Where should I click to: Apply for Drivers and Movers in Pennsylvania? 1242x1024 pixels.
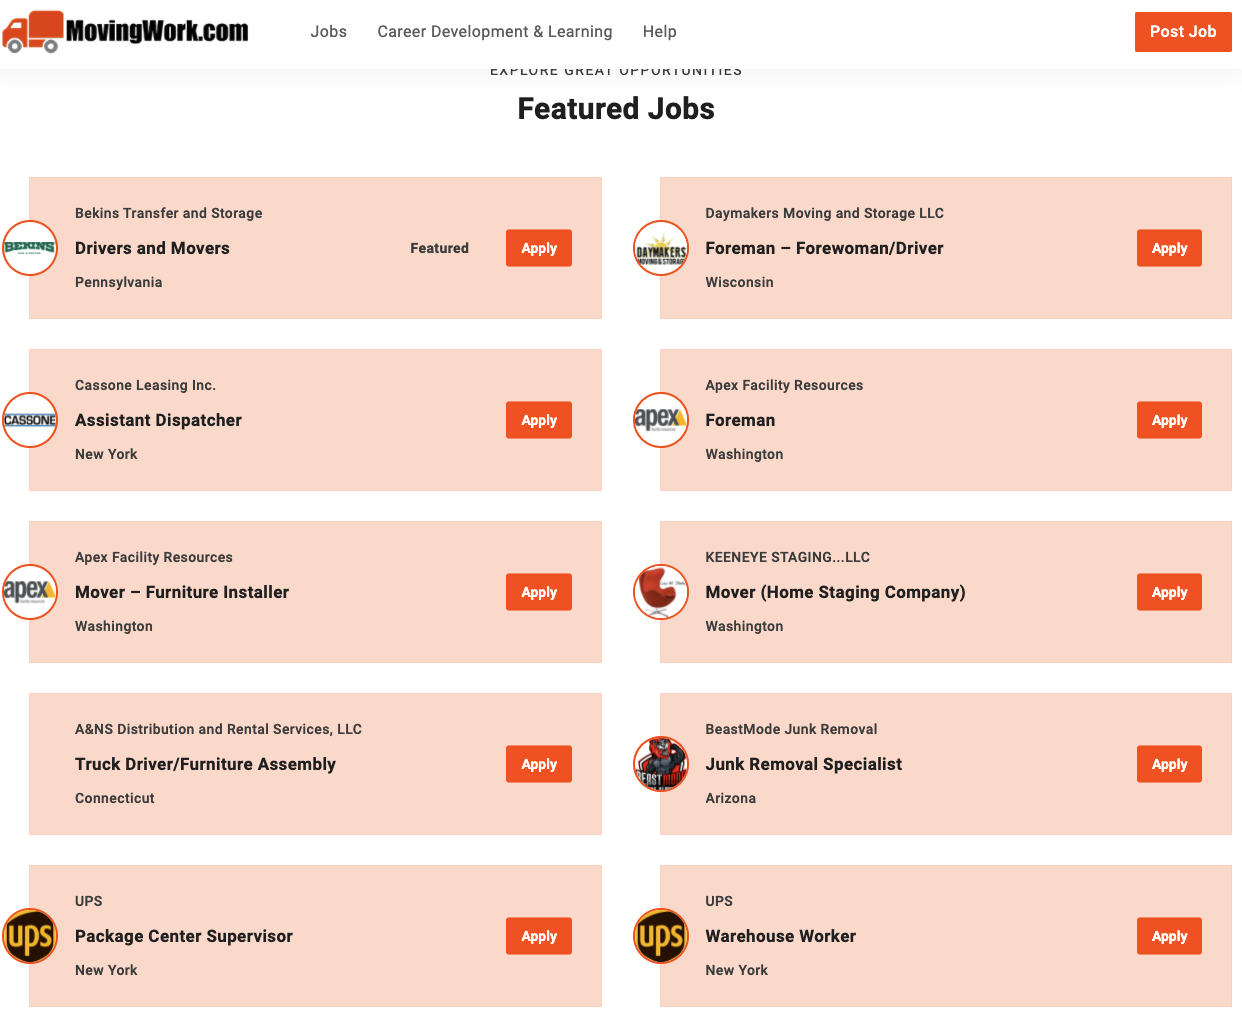pos(538,248)
